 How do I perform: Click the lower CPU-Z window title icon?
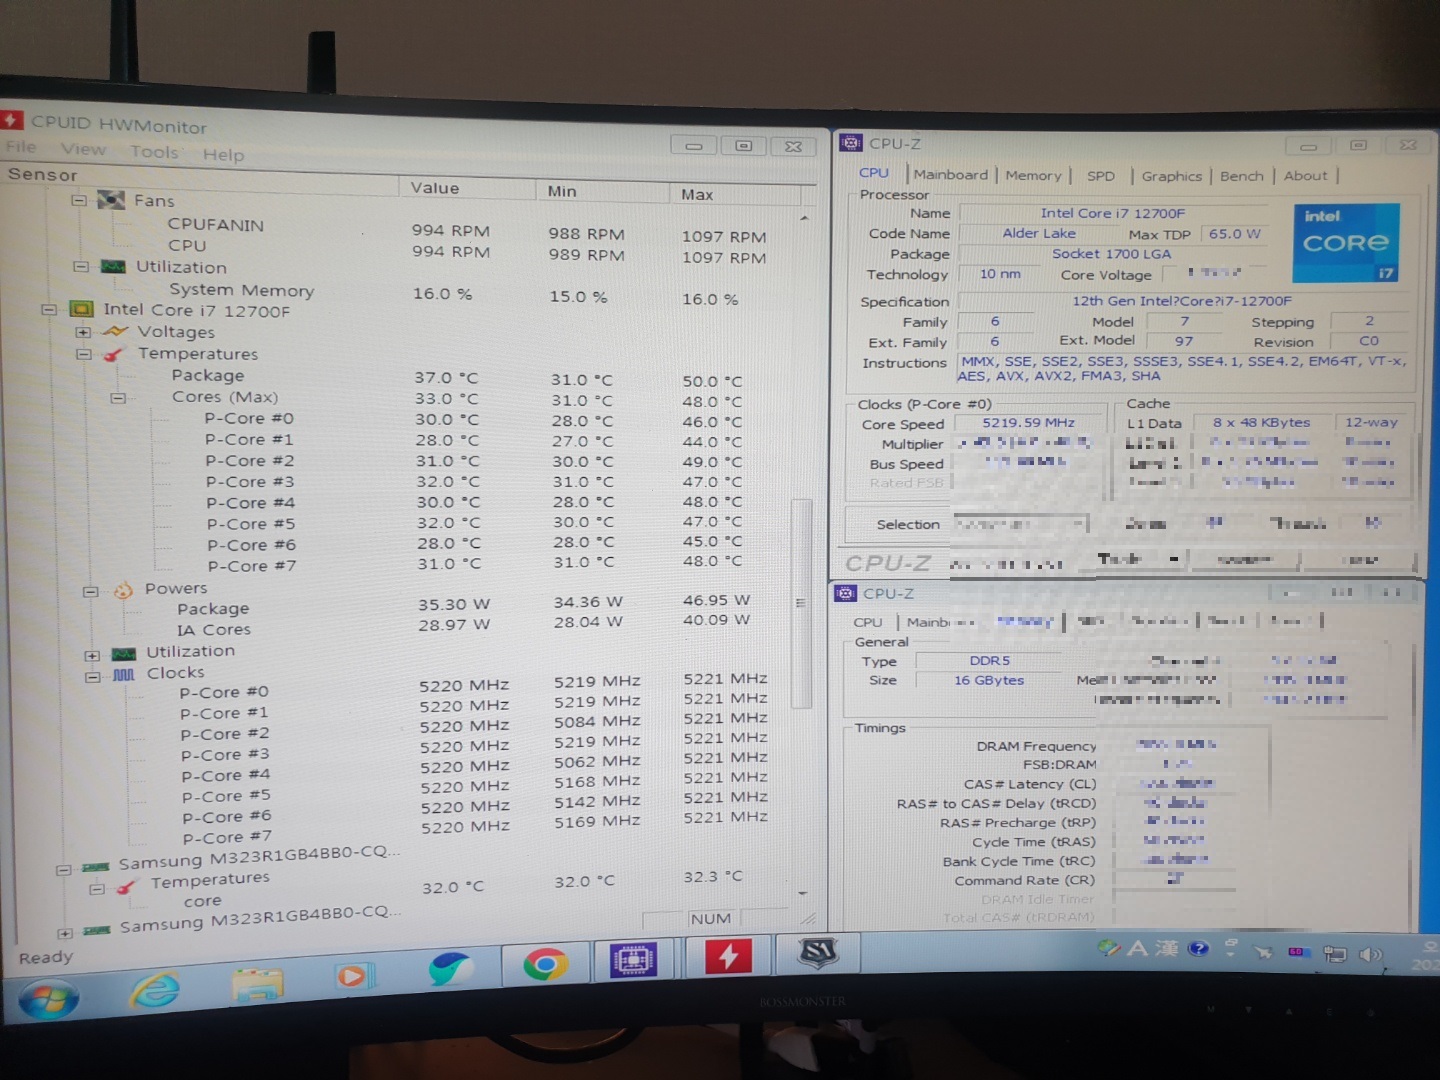(845, 593)
